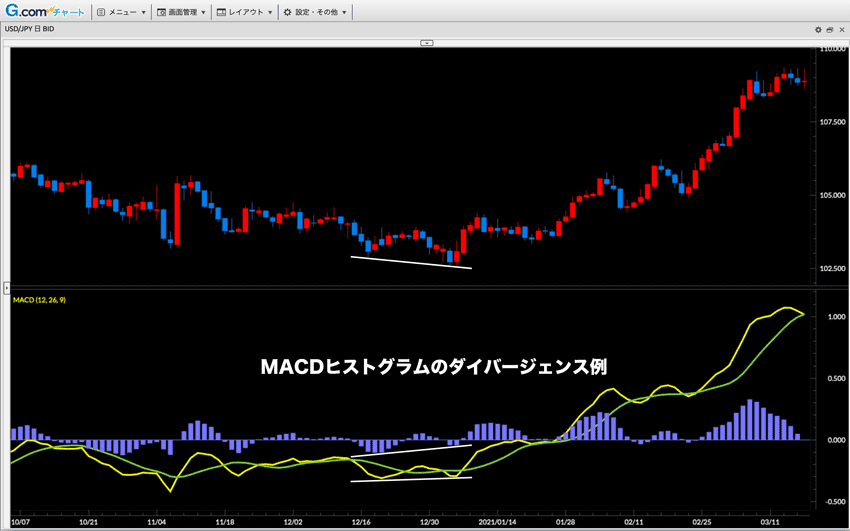Click the menu list icon in the toolbar
This screenshot has width=850, height=531.
[101, 13]
